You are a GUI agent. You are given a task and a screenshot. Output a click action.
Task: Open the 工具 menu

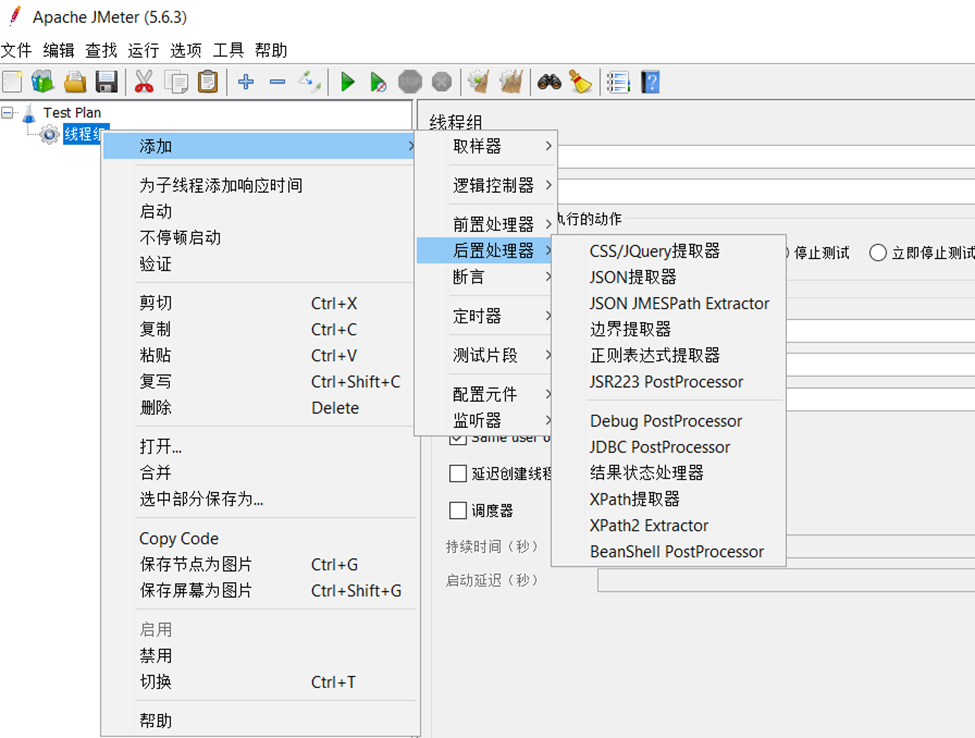pos(228,50)
